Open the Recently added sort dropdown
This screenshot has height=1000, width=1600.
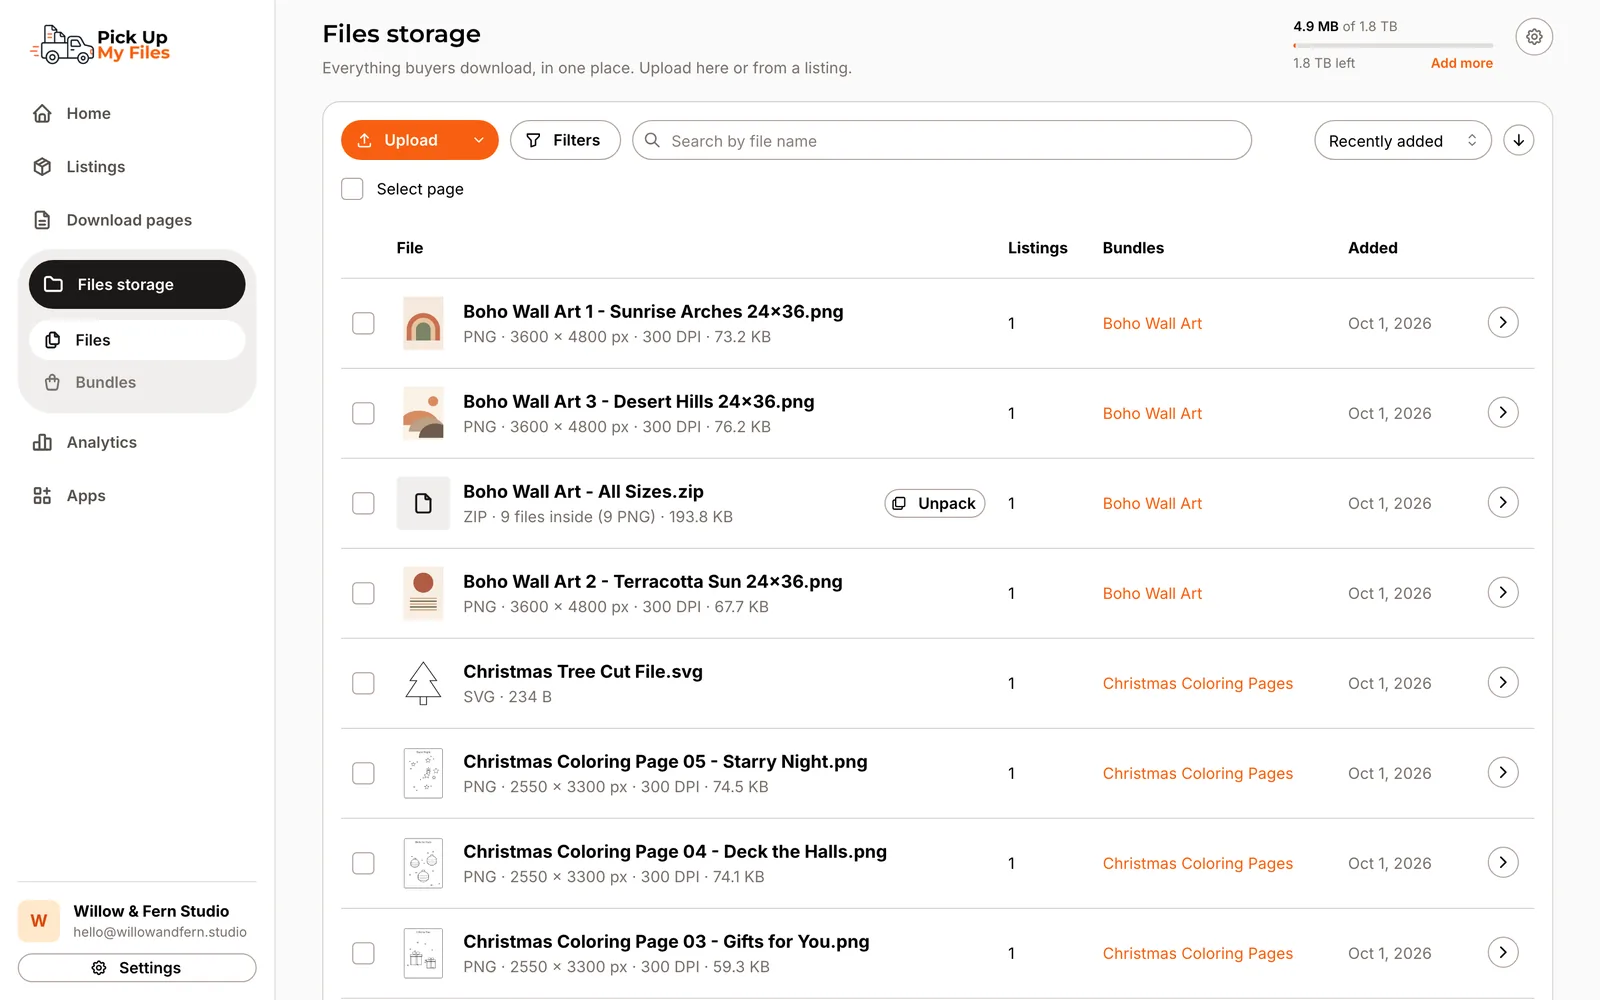click(x=1402, y=140)
